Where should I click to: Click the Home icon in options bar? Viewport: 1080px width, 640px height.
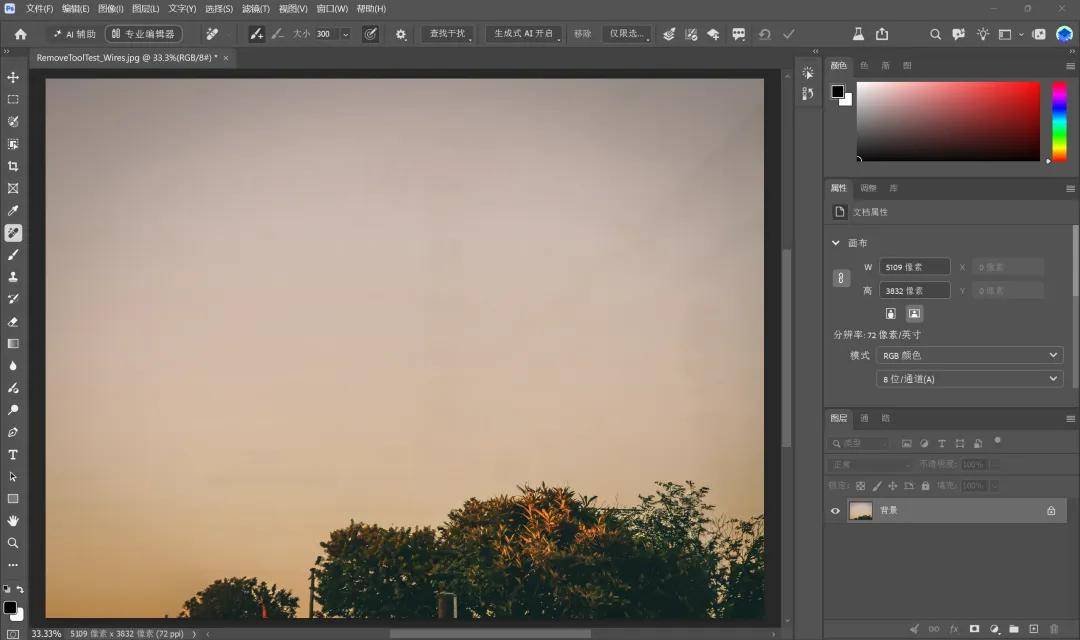[x=21, y=34]
